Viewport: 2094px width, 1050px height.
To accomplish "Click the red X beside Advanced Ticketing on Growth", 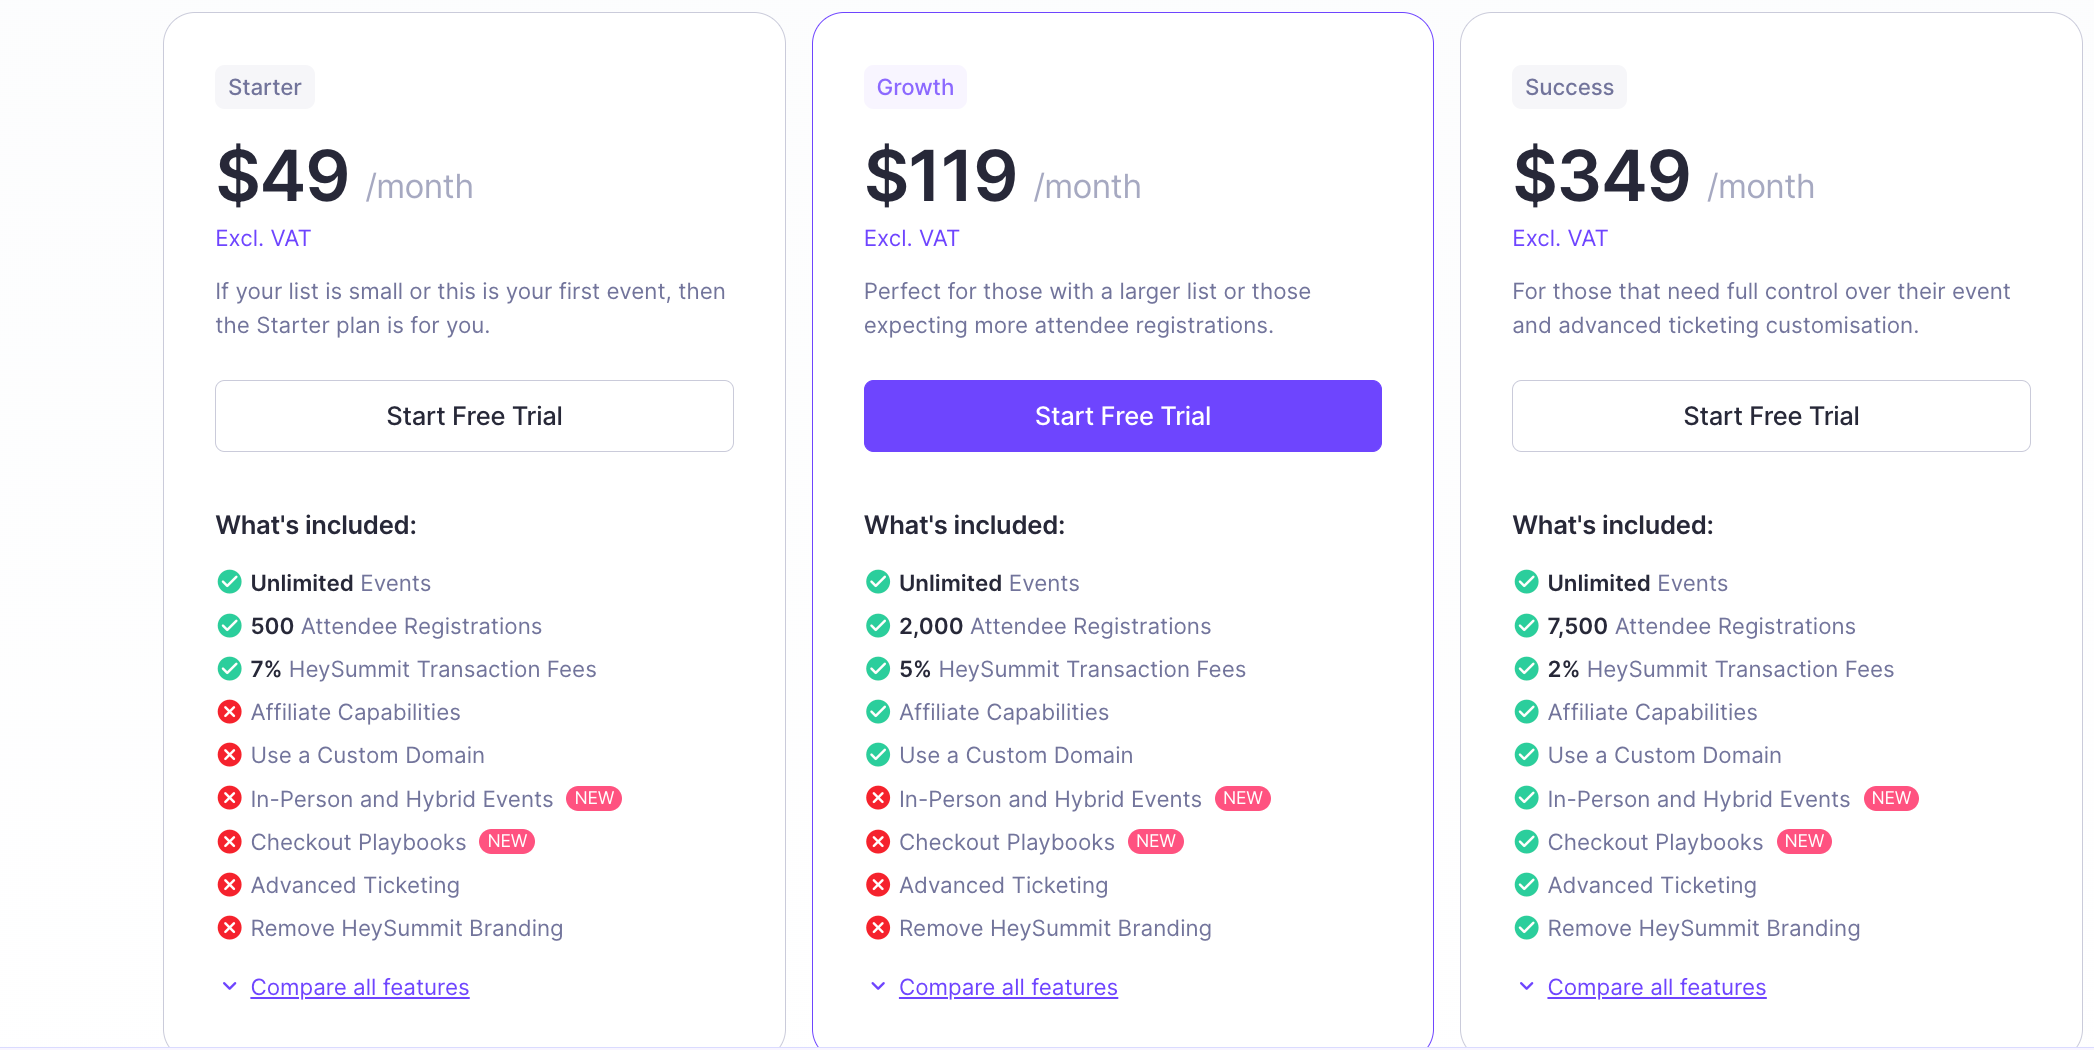I will click(878, 884).
